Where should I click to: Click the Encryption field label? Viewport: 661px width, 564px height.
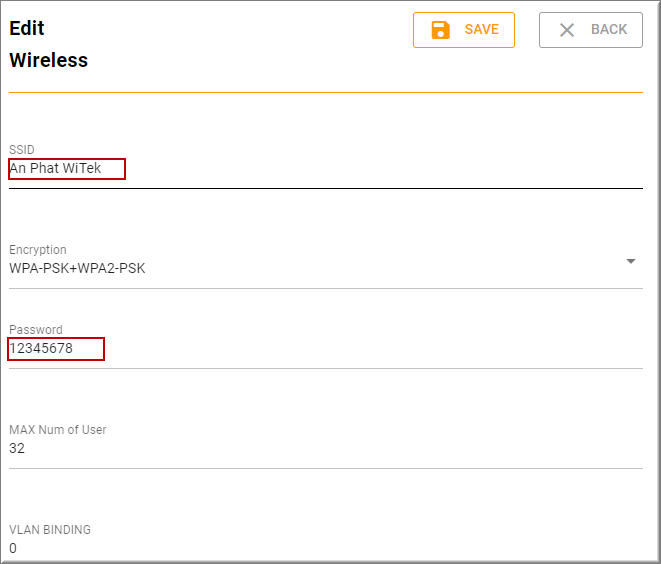[38, 250]
